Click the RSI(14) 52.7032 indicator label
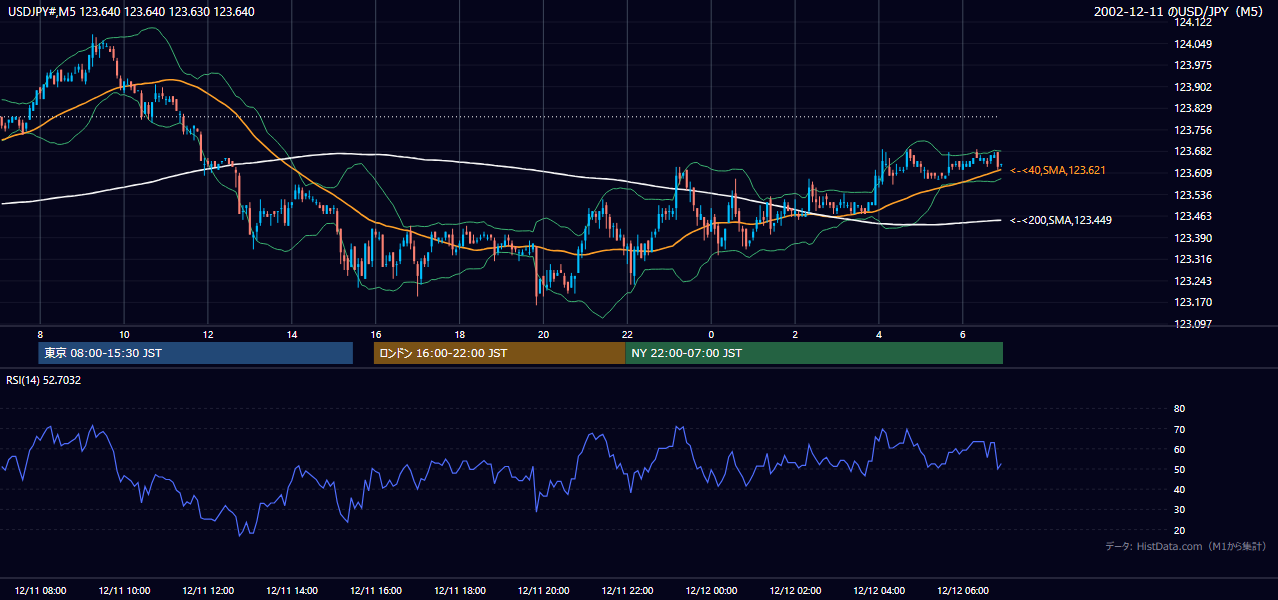Screen dimensions: 1278x600 coord(44,380)
